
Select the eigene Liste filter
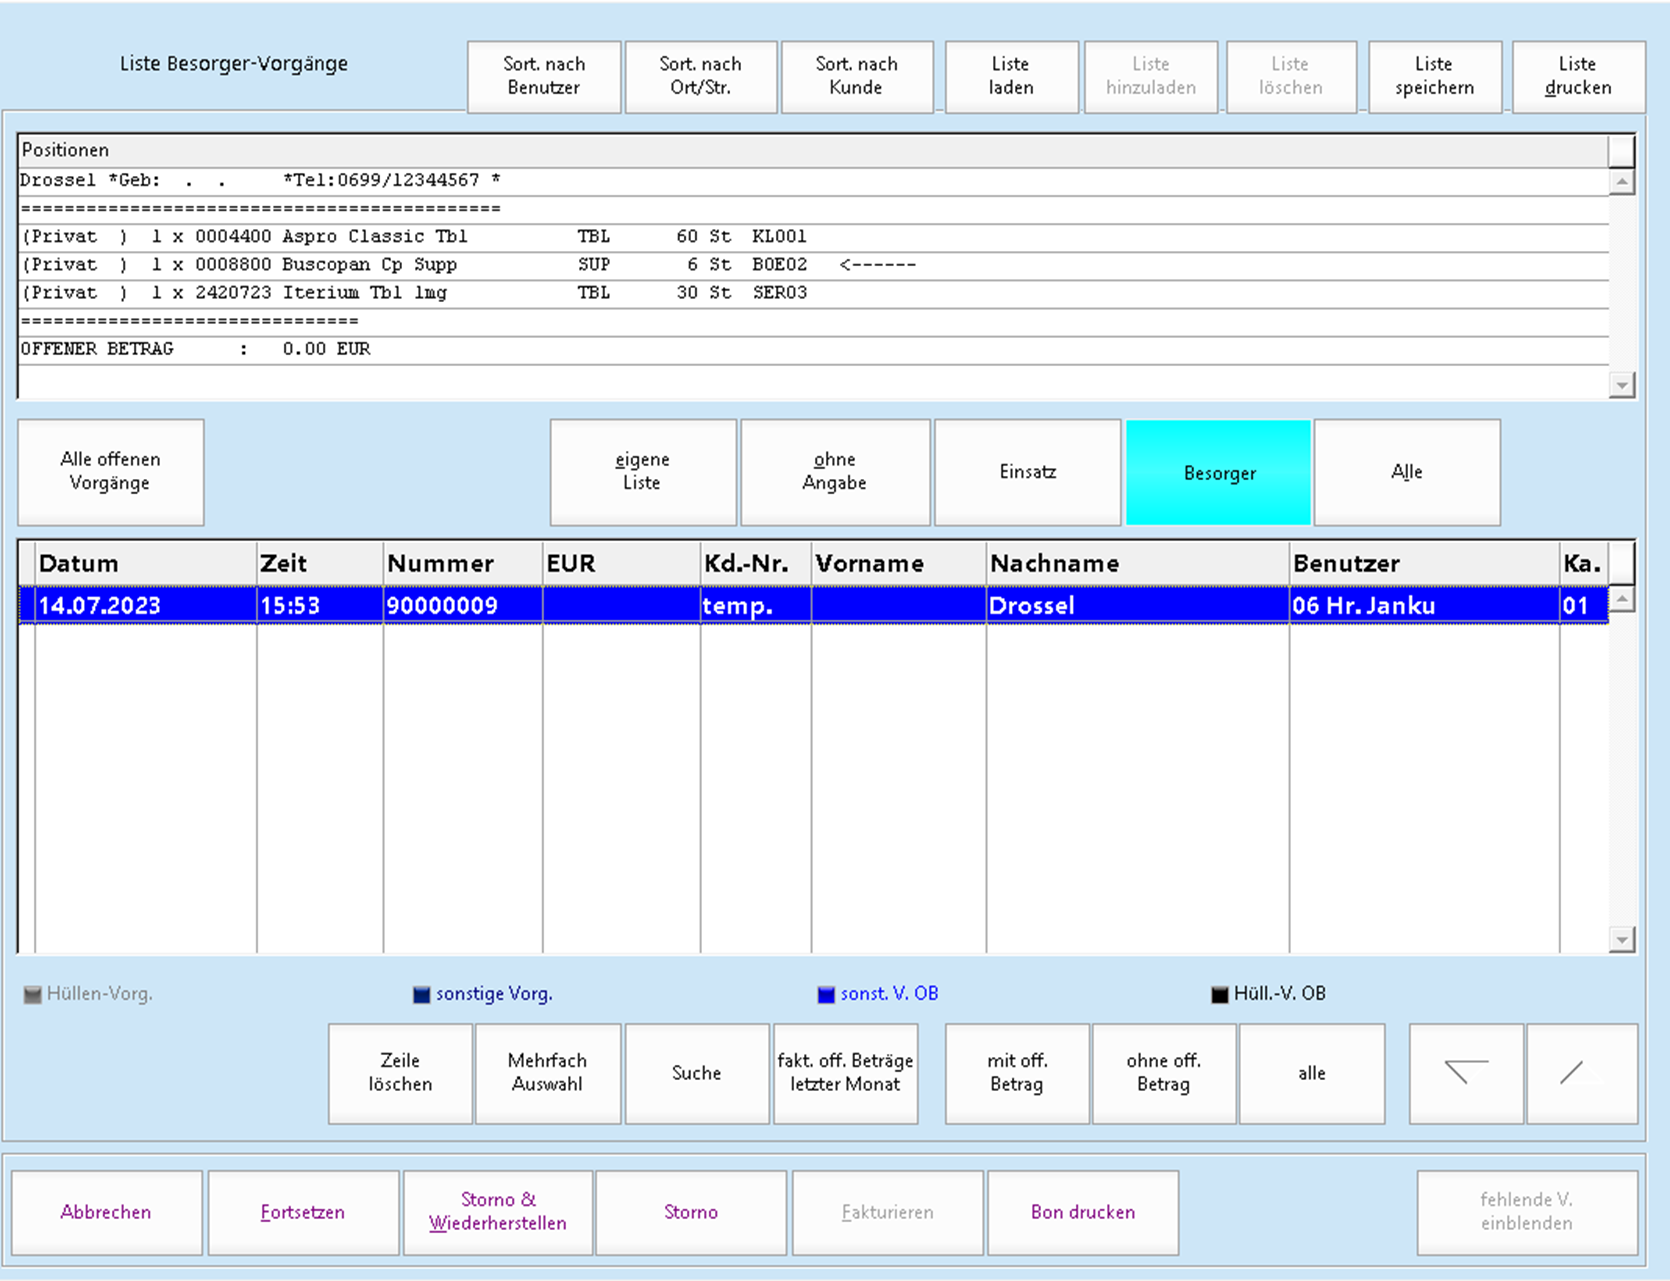(x=642, y=471)
